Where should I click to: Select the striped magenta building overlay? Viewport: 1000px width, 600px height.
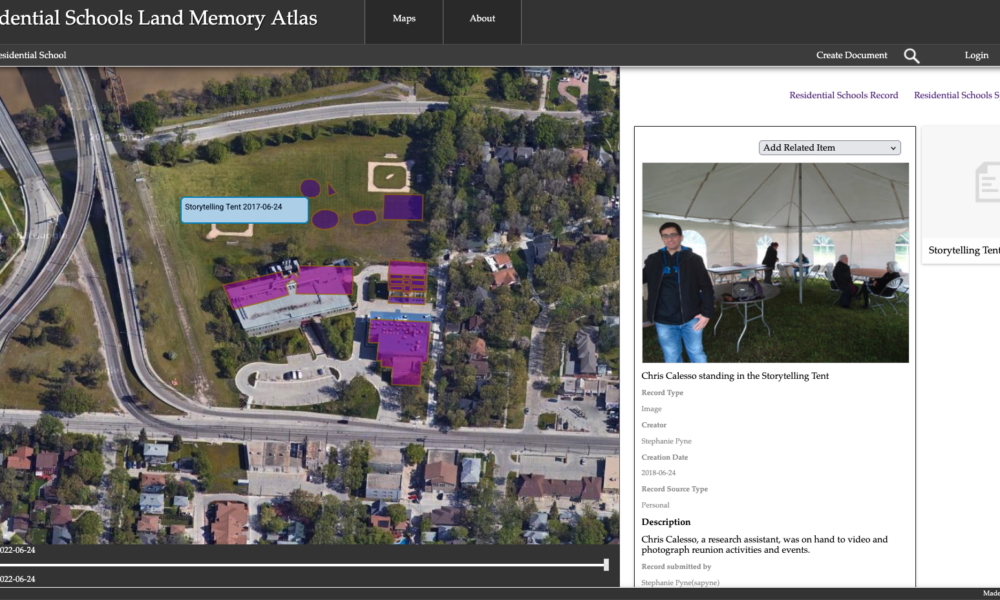pos(407,281)
